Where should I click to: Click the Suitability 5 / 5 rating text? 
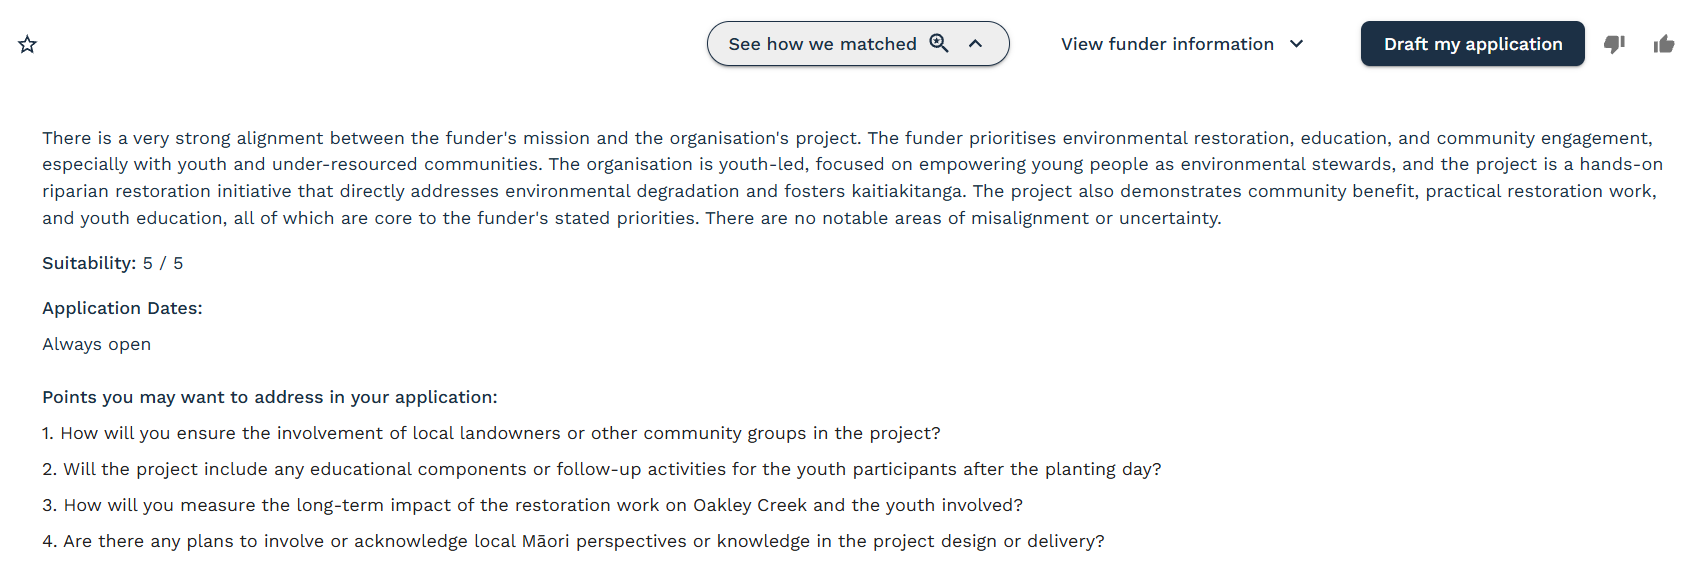[x=113, y=263]
